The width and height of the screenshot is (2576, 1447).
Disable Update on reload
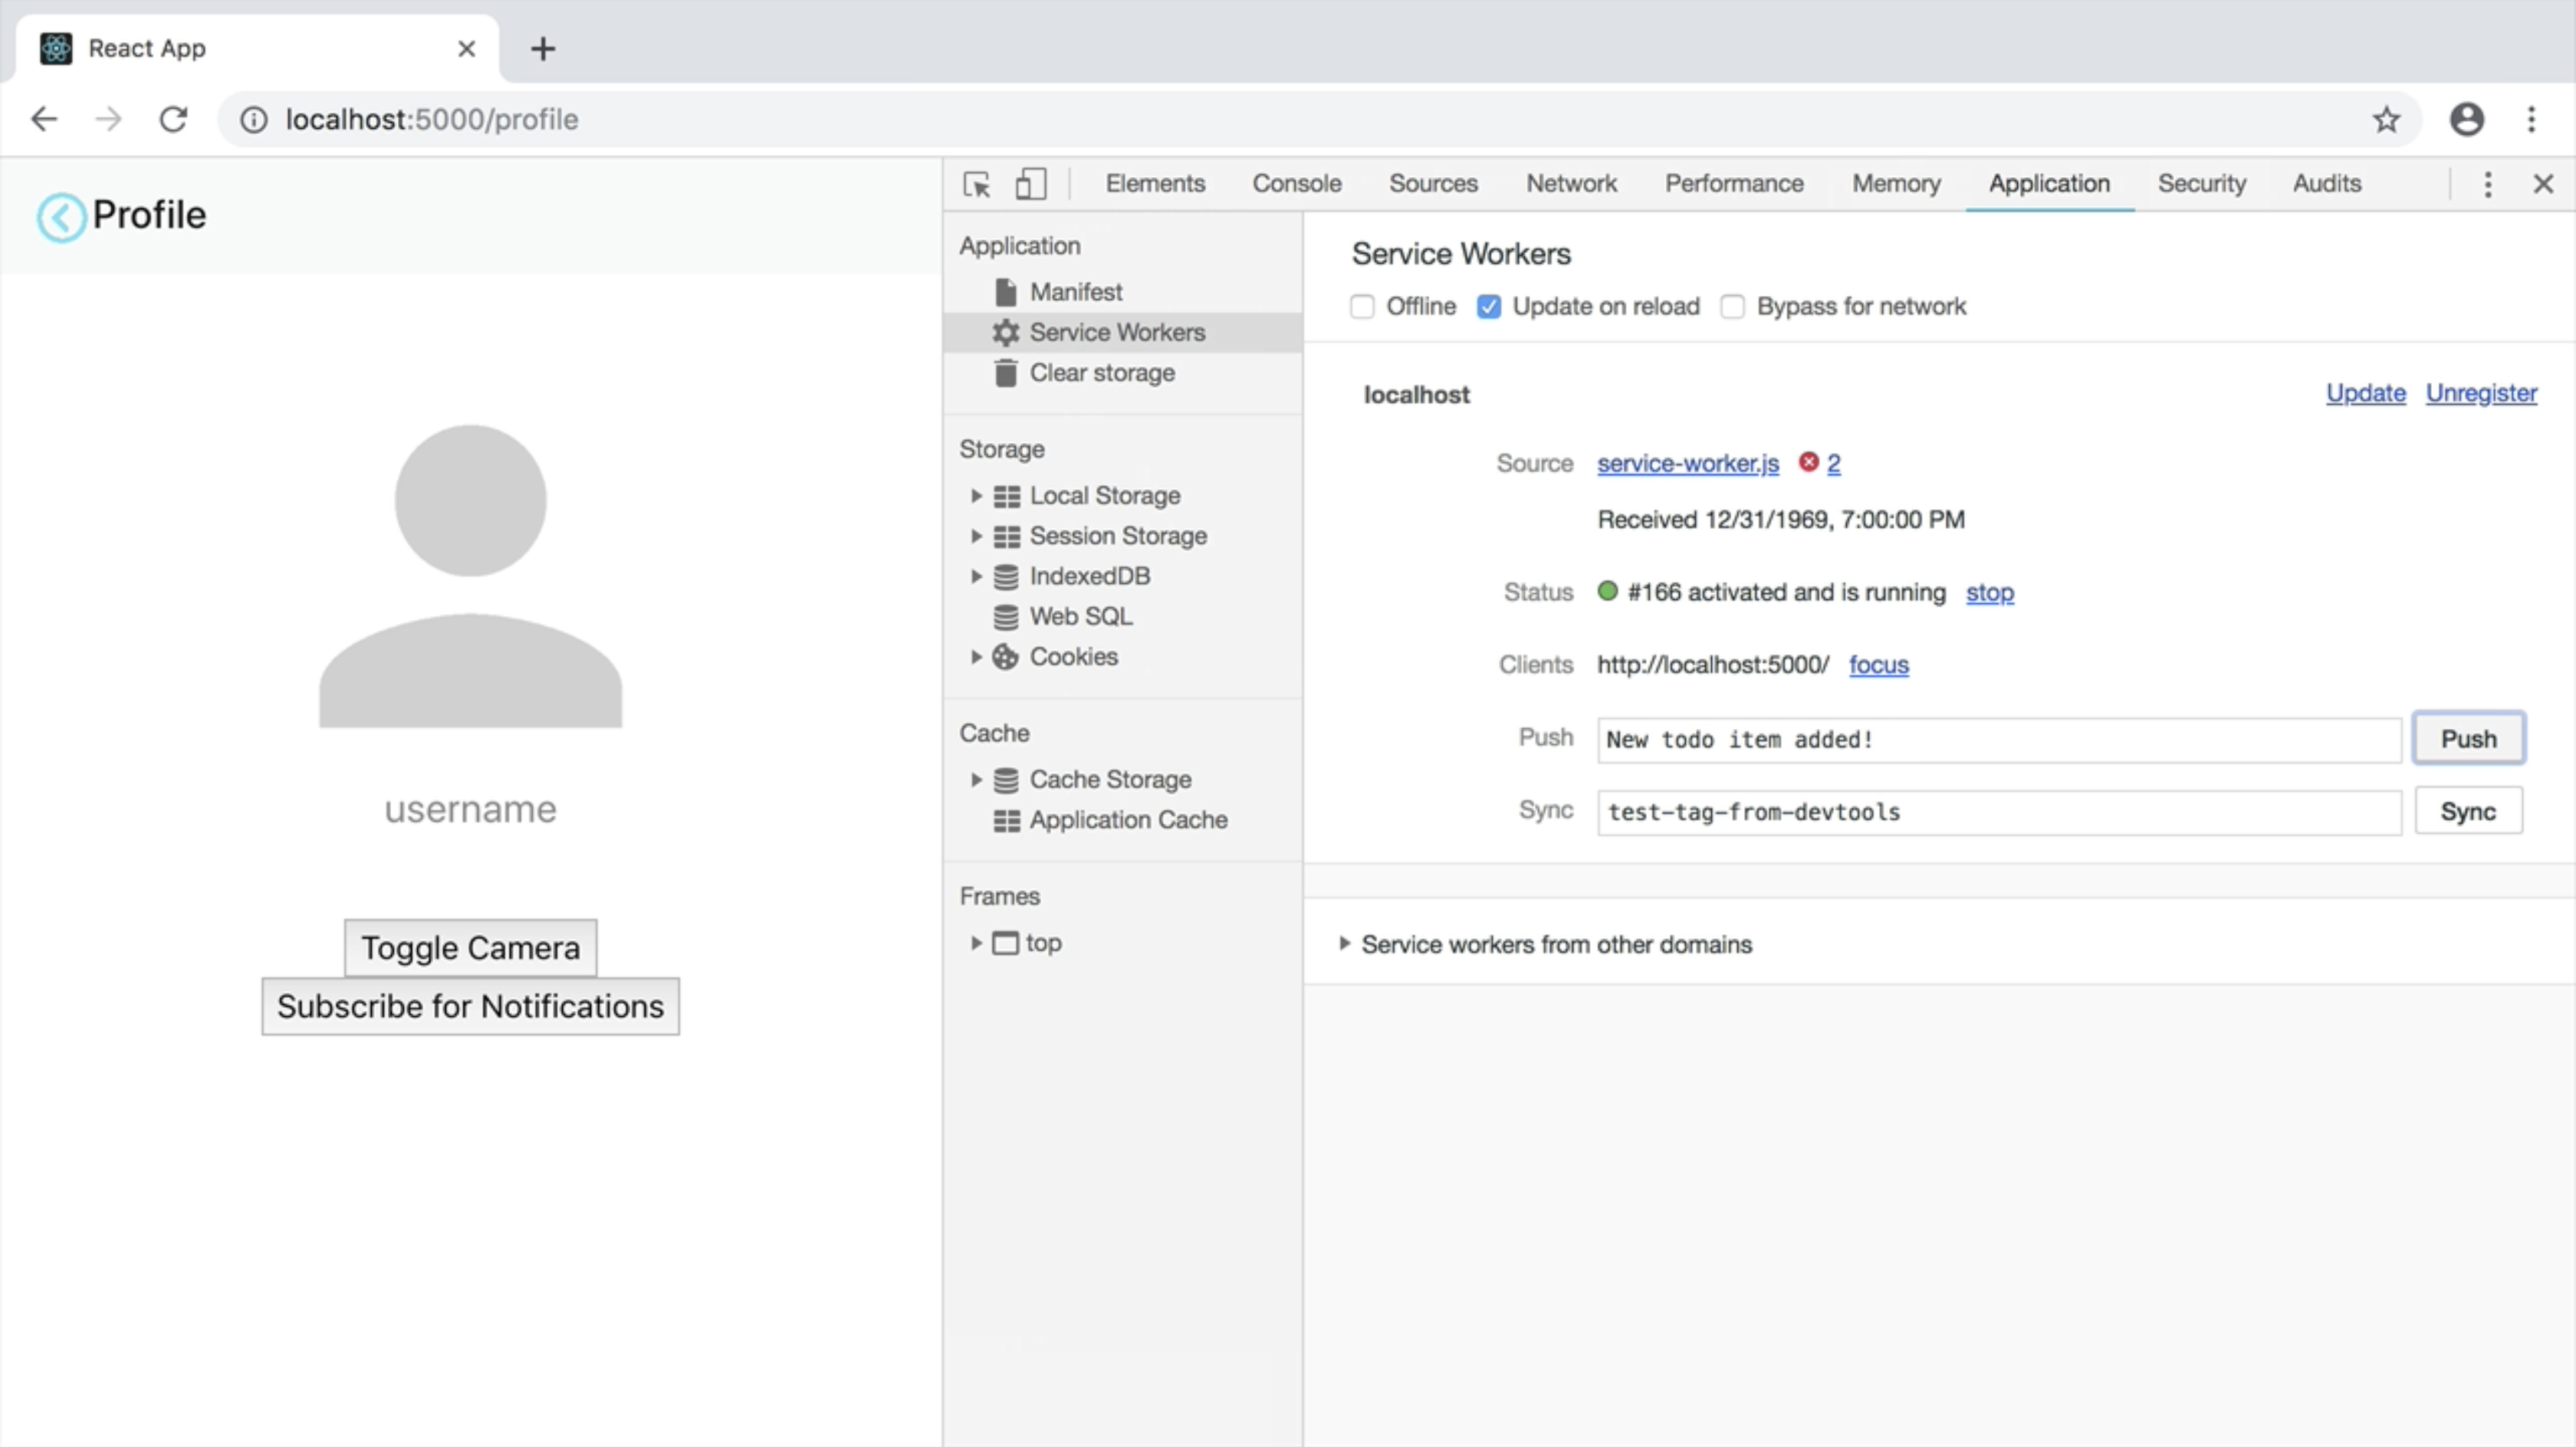tap(1489, 306)
